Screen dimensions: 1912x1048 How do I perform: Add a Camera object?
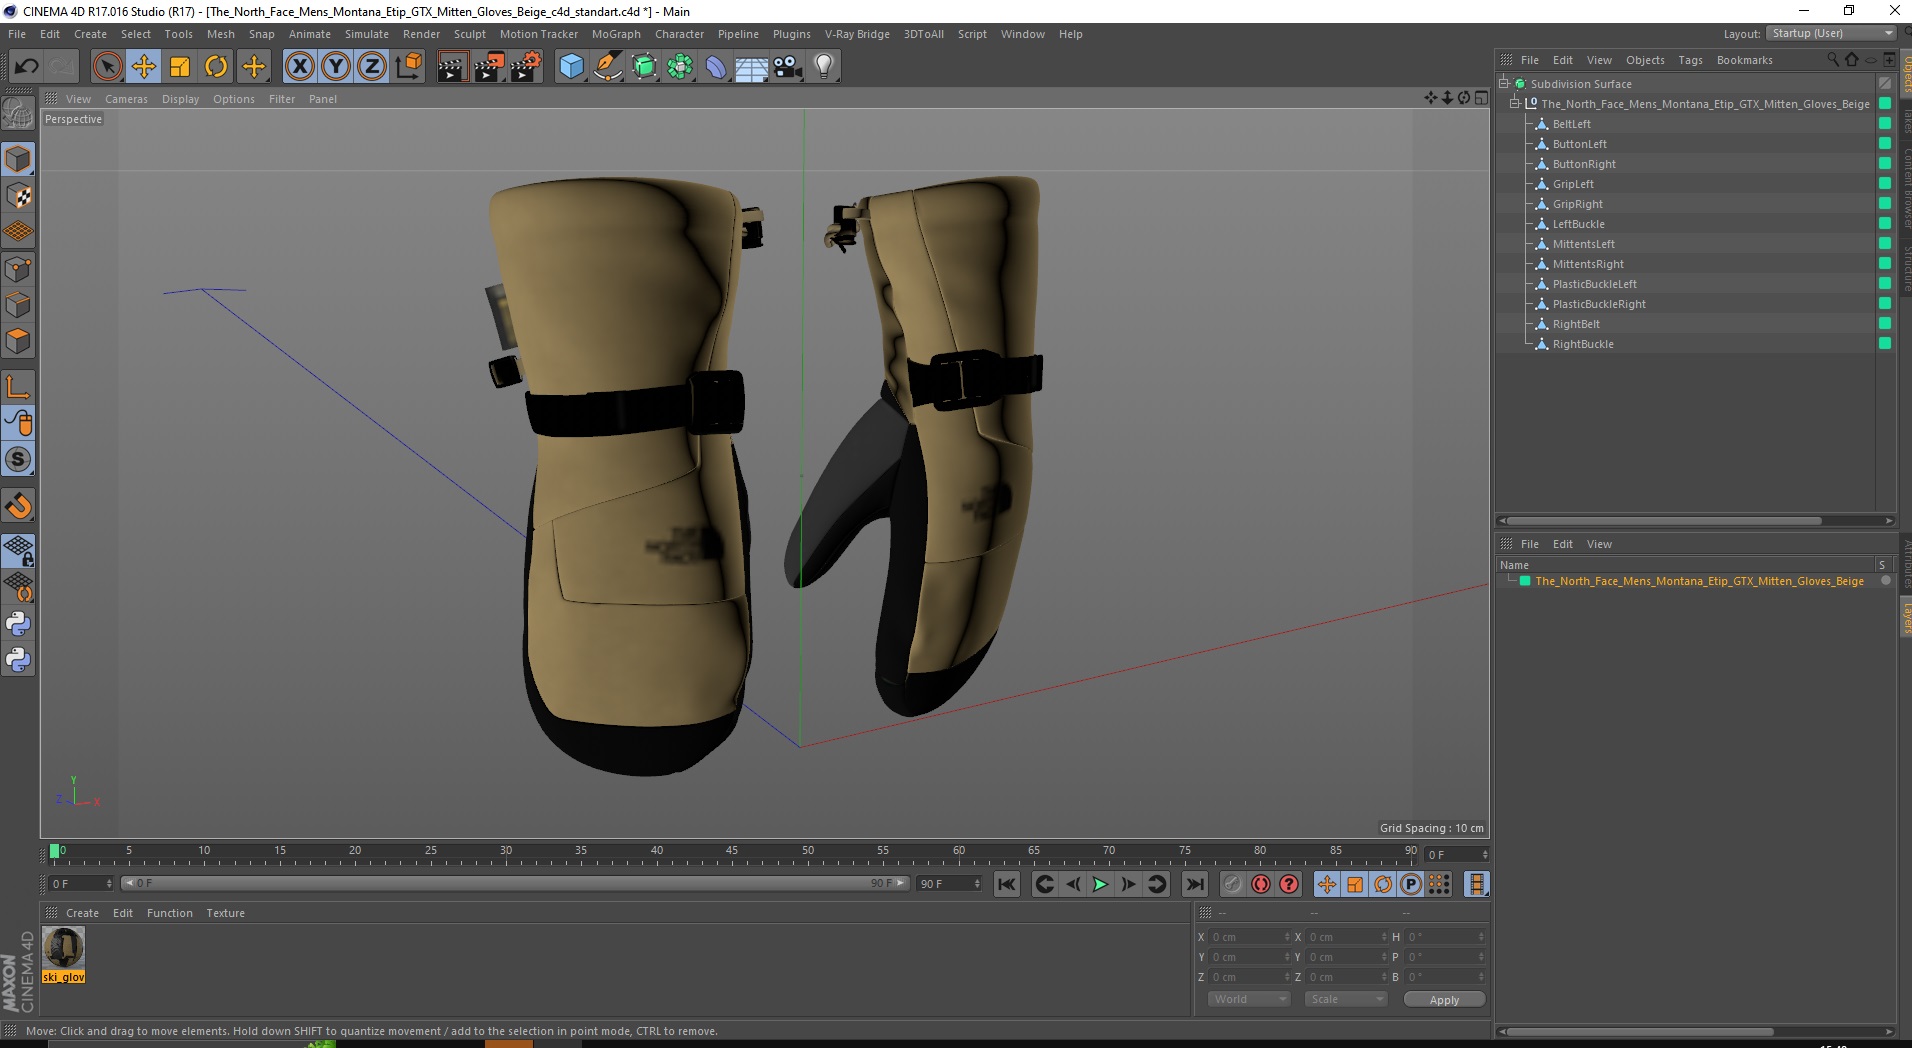788,67
